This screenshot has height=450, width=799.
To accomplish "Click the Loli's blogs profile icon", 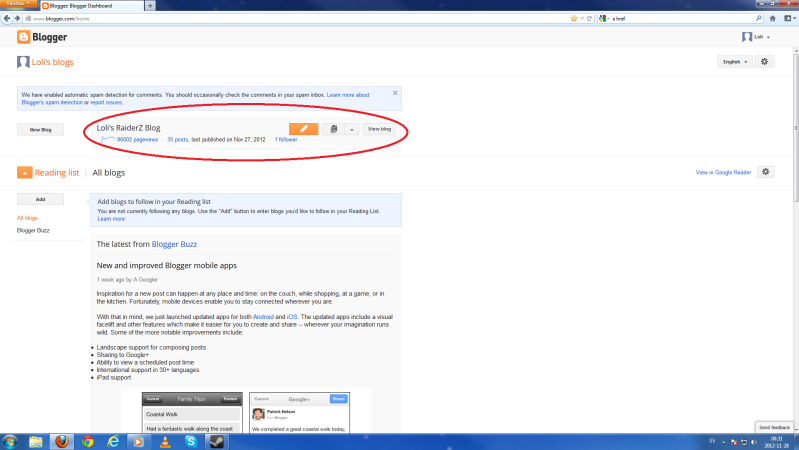I will 23,62.
